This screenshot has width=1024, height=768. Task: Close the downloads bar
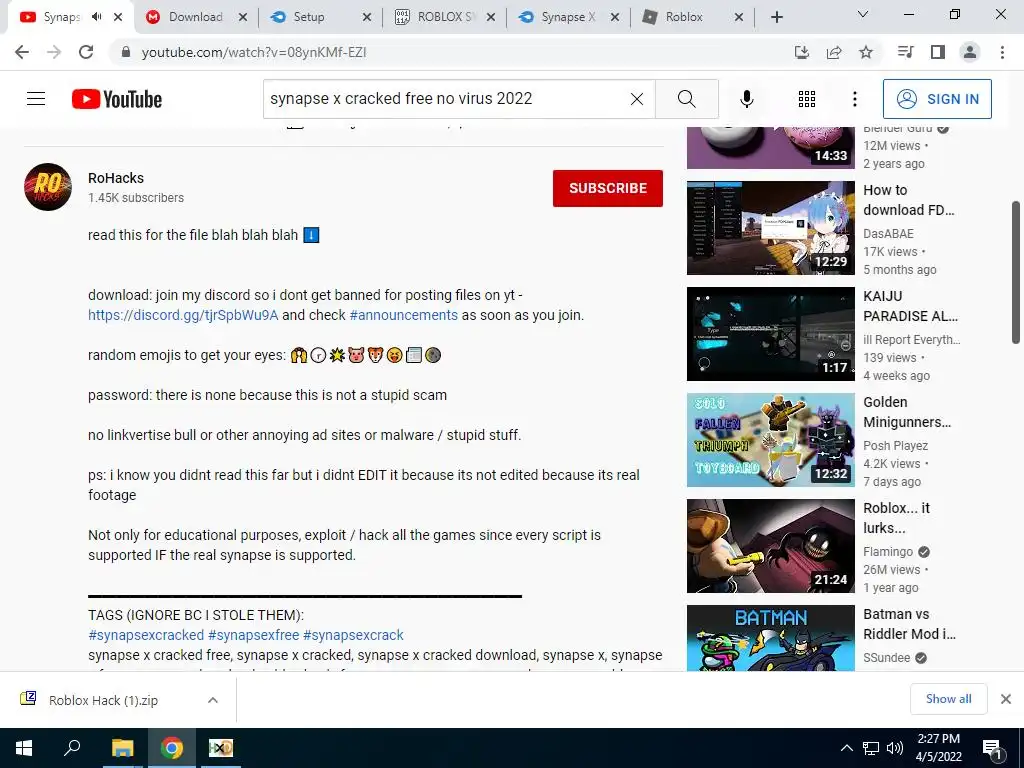pos(1006,699)
